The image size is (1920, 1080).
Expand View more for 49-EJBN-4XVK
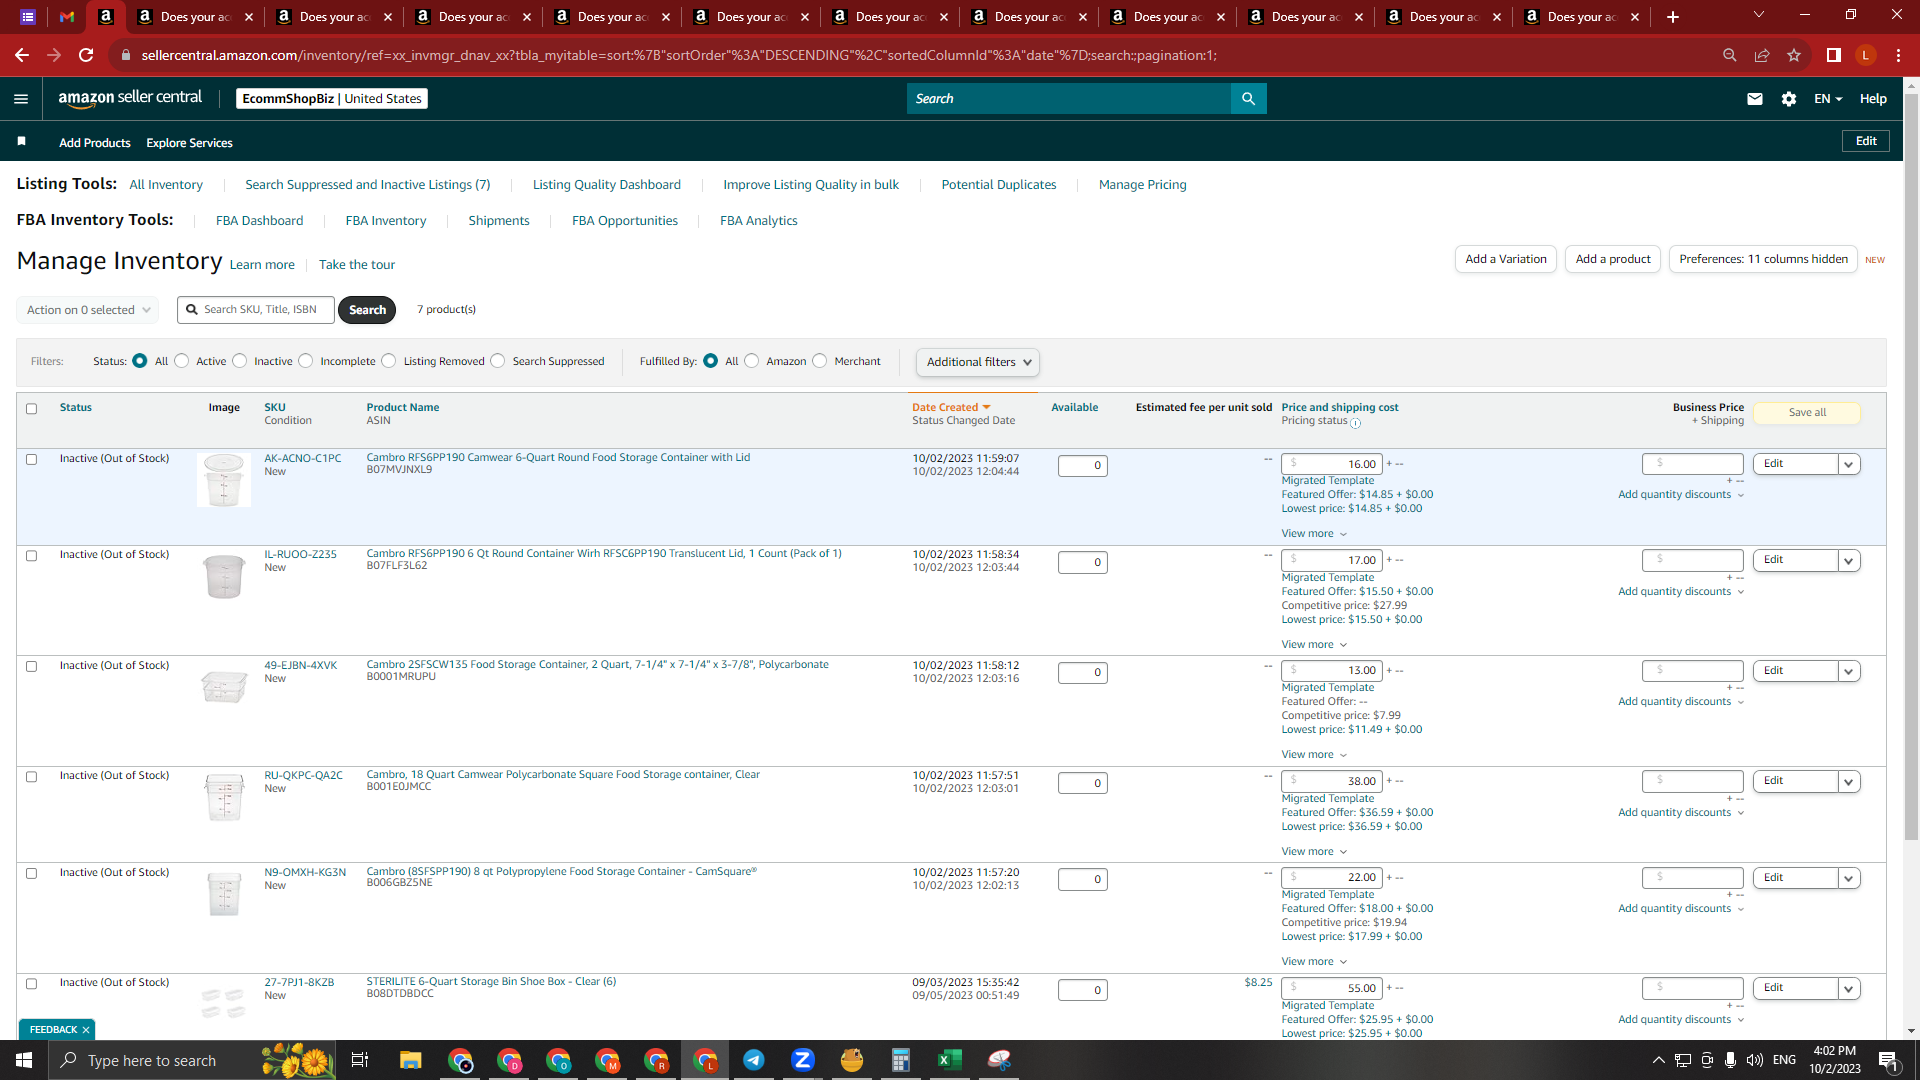click(1314, 755)
